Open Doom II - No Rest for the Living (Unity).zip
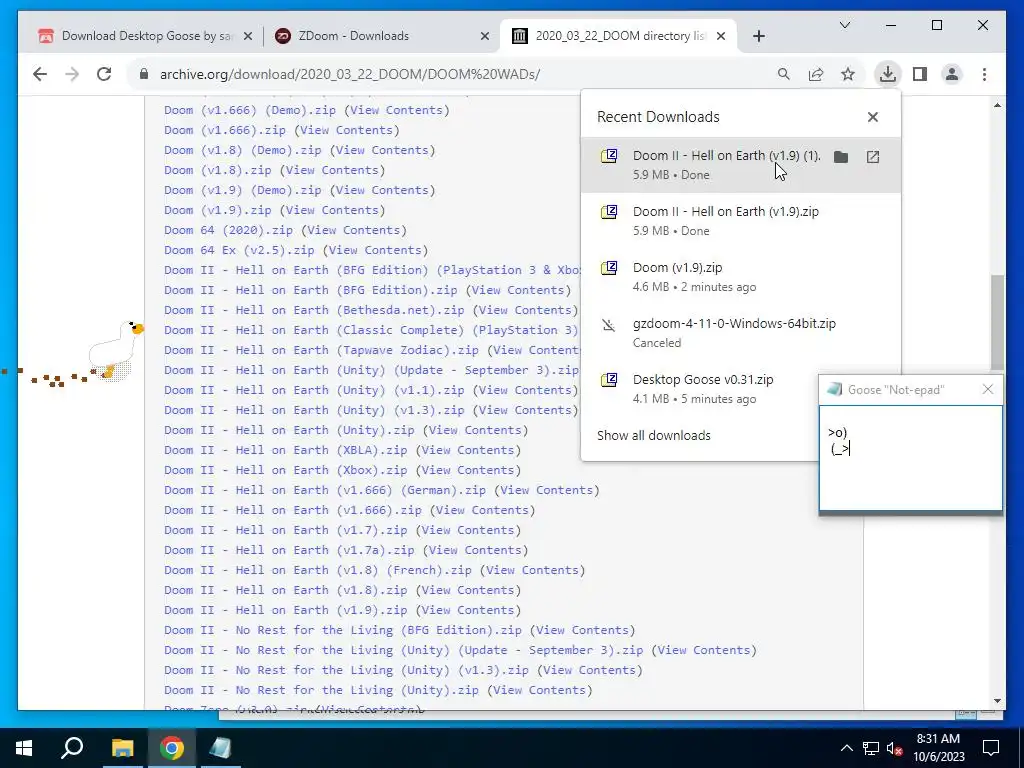Screen dimensions: 1024x768 (321, 690)
